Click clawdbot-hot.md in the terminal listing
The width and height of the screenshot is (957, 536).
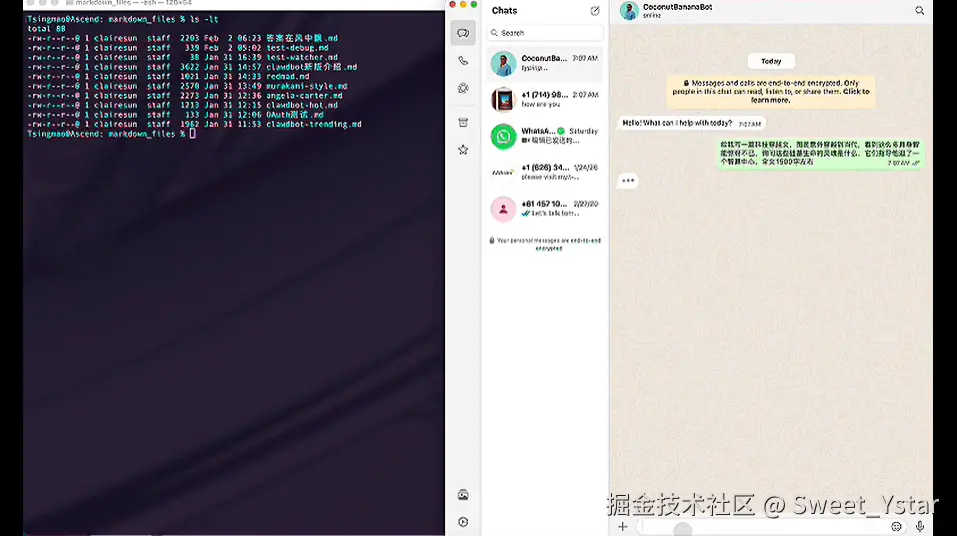(x=302, y=105)
